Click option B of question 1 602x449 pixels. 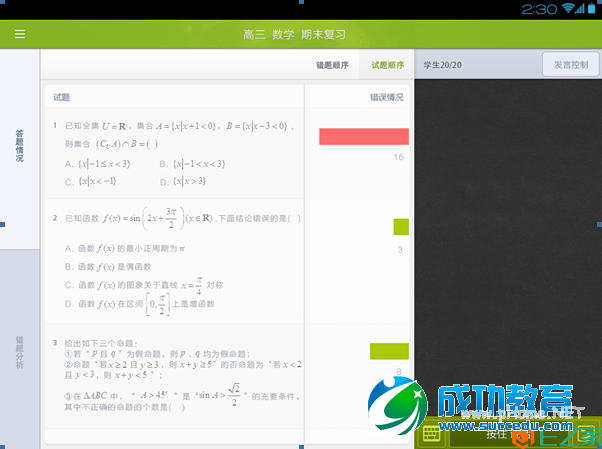click(192, 164)
